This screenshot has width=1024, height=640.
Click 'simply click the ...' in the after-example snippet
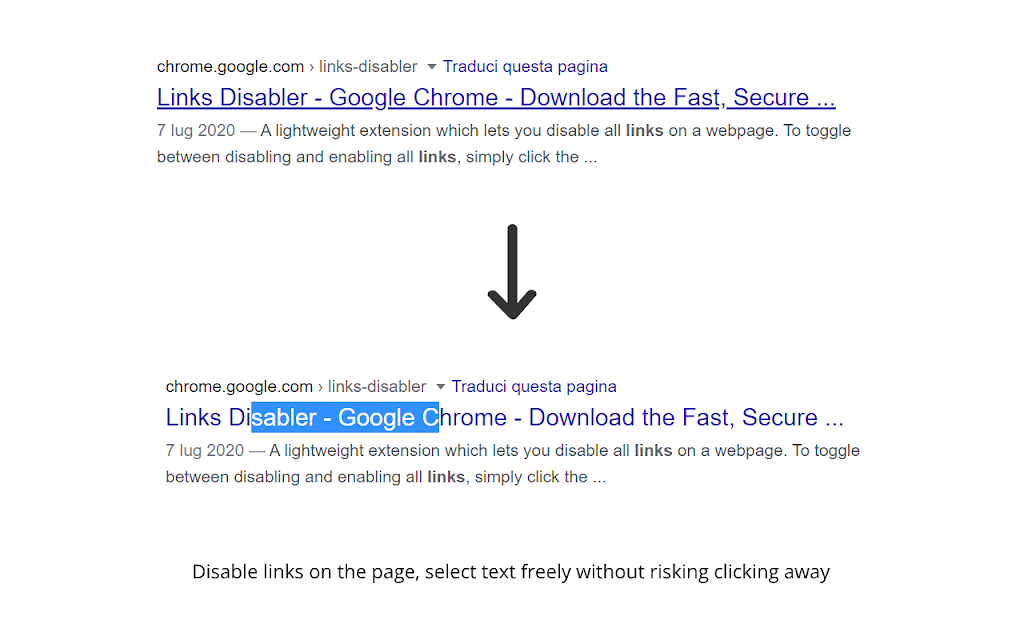pyautogui.click(x=540, y=477)
